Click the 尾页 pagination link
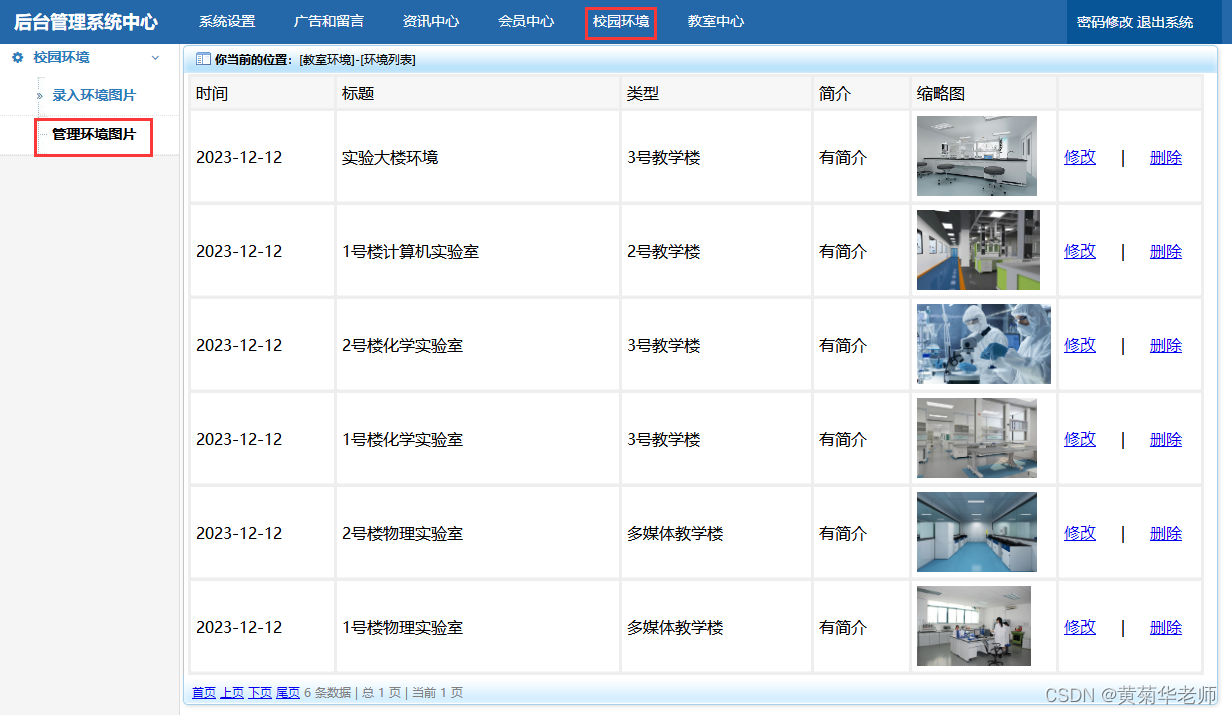Screen dimensions: 1232x715 coord(286,691)
